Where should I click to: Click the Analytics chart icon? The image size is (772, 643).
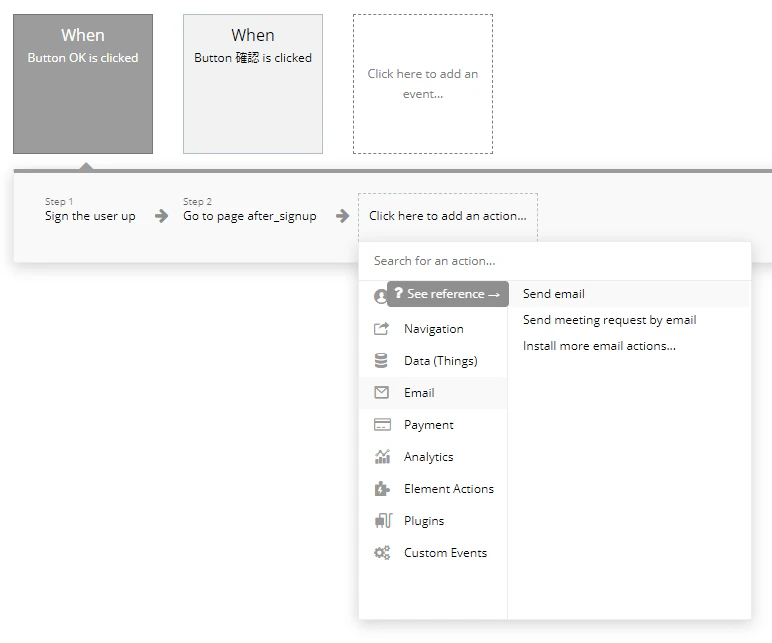point(382,456)
